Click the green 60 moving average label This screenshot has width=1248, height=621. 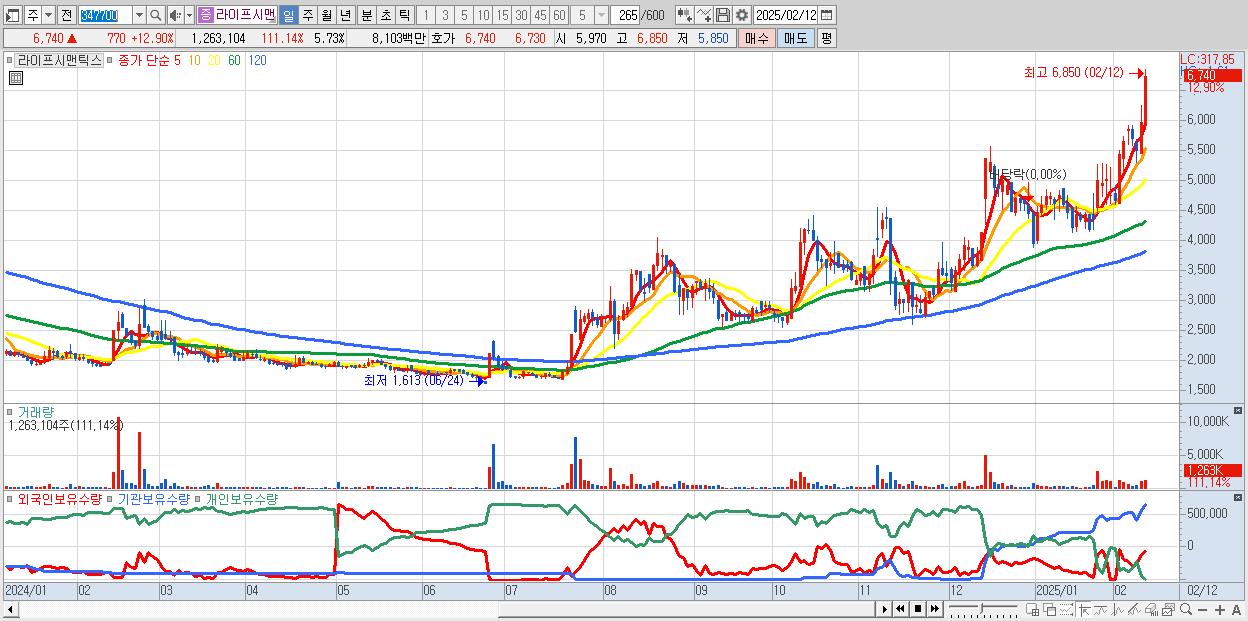tap(234, 60)
